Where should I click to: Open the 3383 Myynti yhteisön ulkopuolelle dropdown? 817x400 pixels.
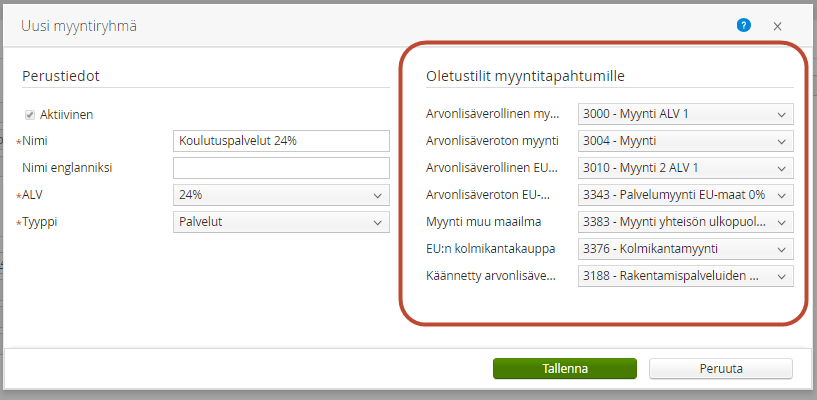pos(685,222)
